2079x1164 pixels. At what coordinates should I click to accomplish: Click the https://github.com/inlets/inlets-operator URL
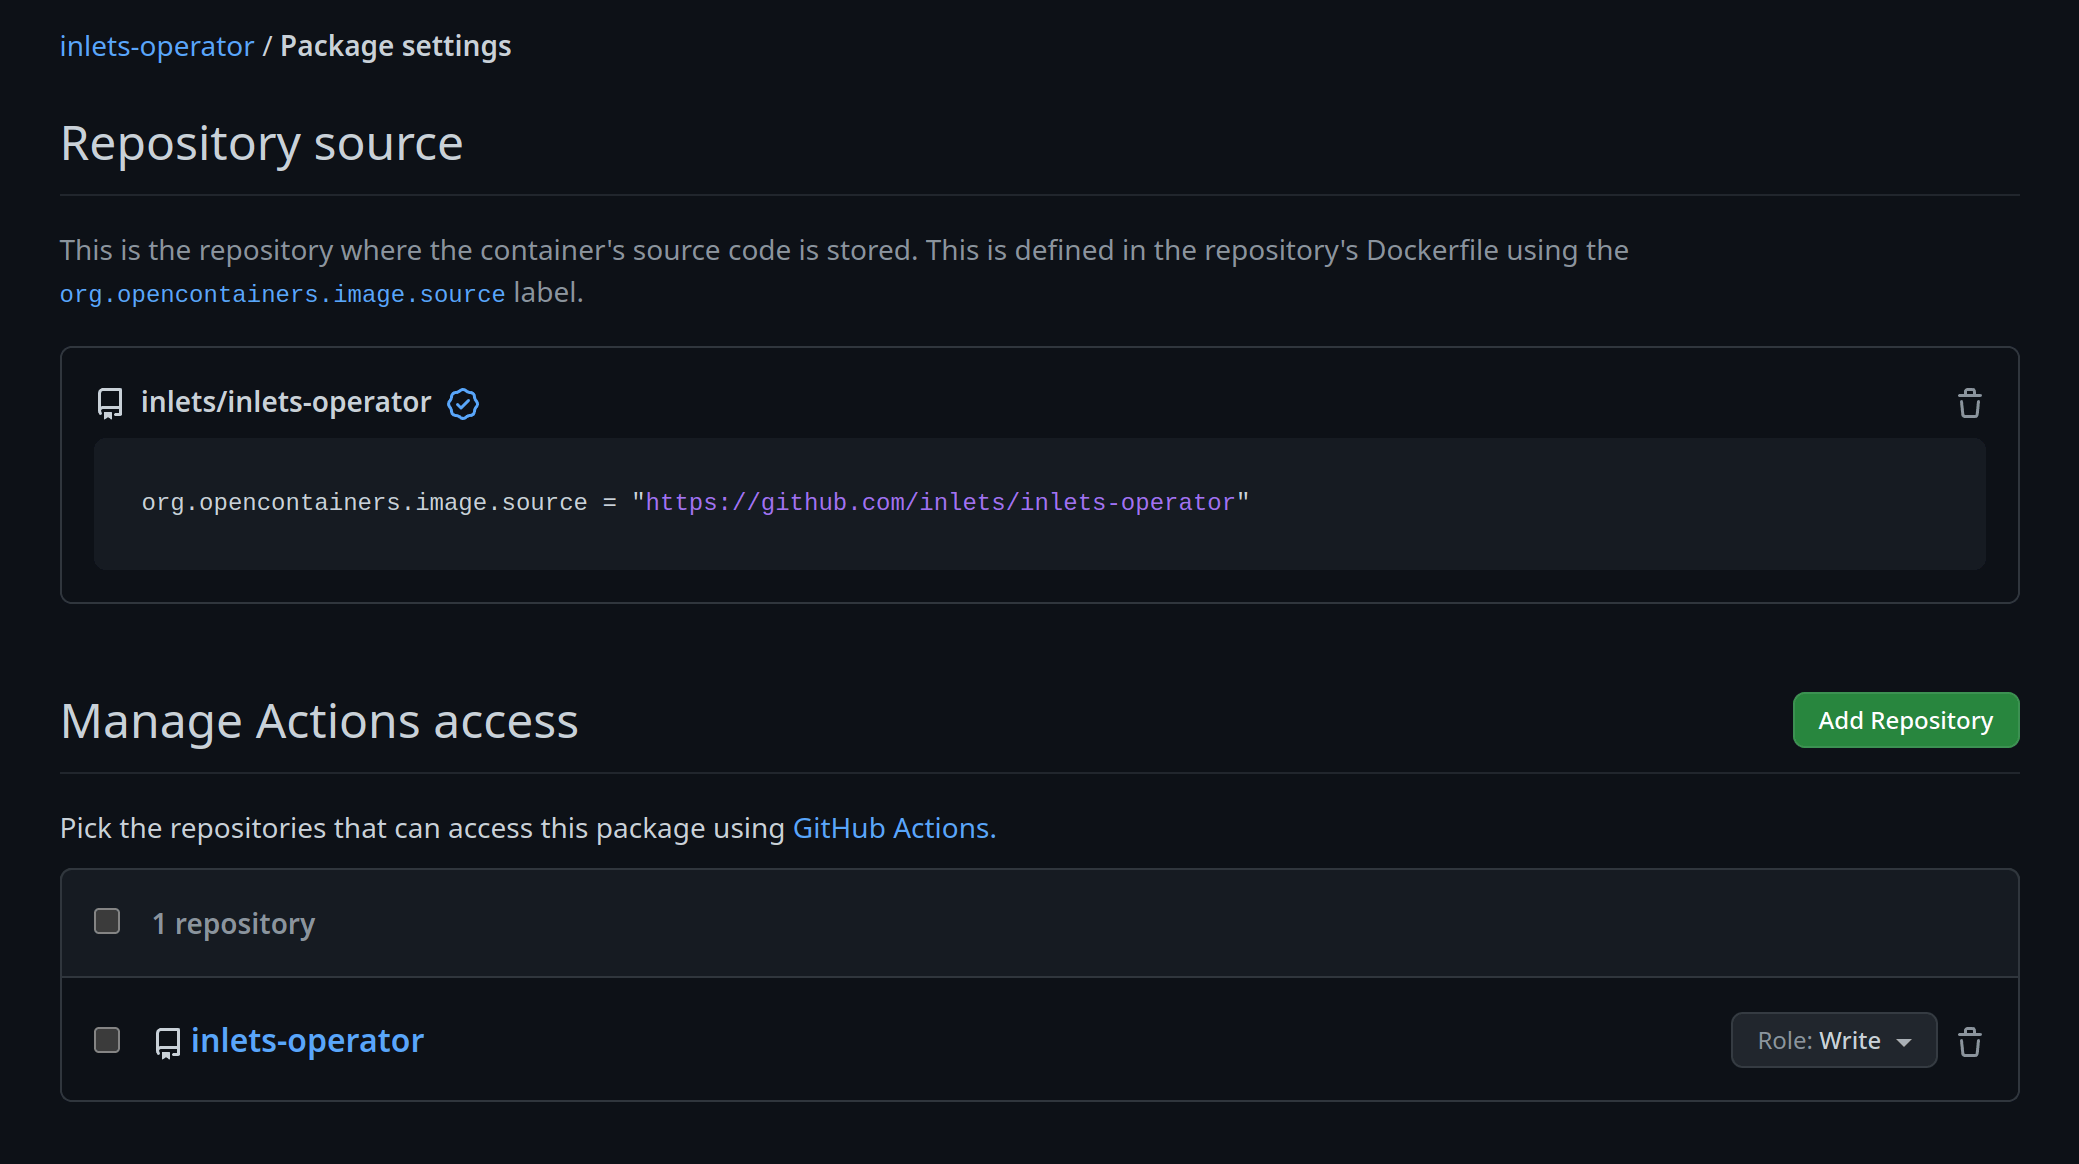(940, 503)
